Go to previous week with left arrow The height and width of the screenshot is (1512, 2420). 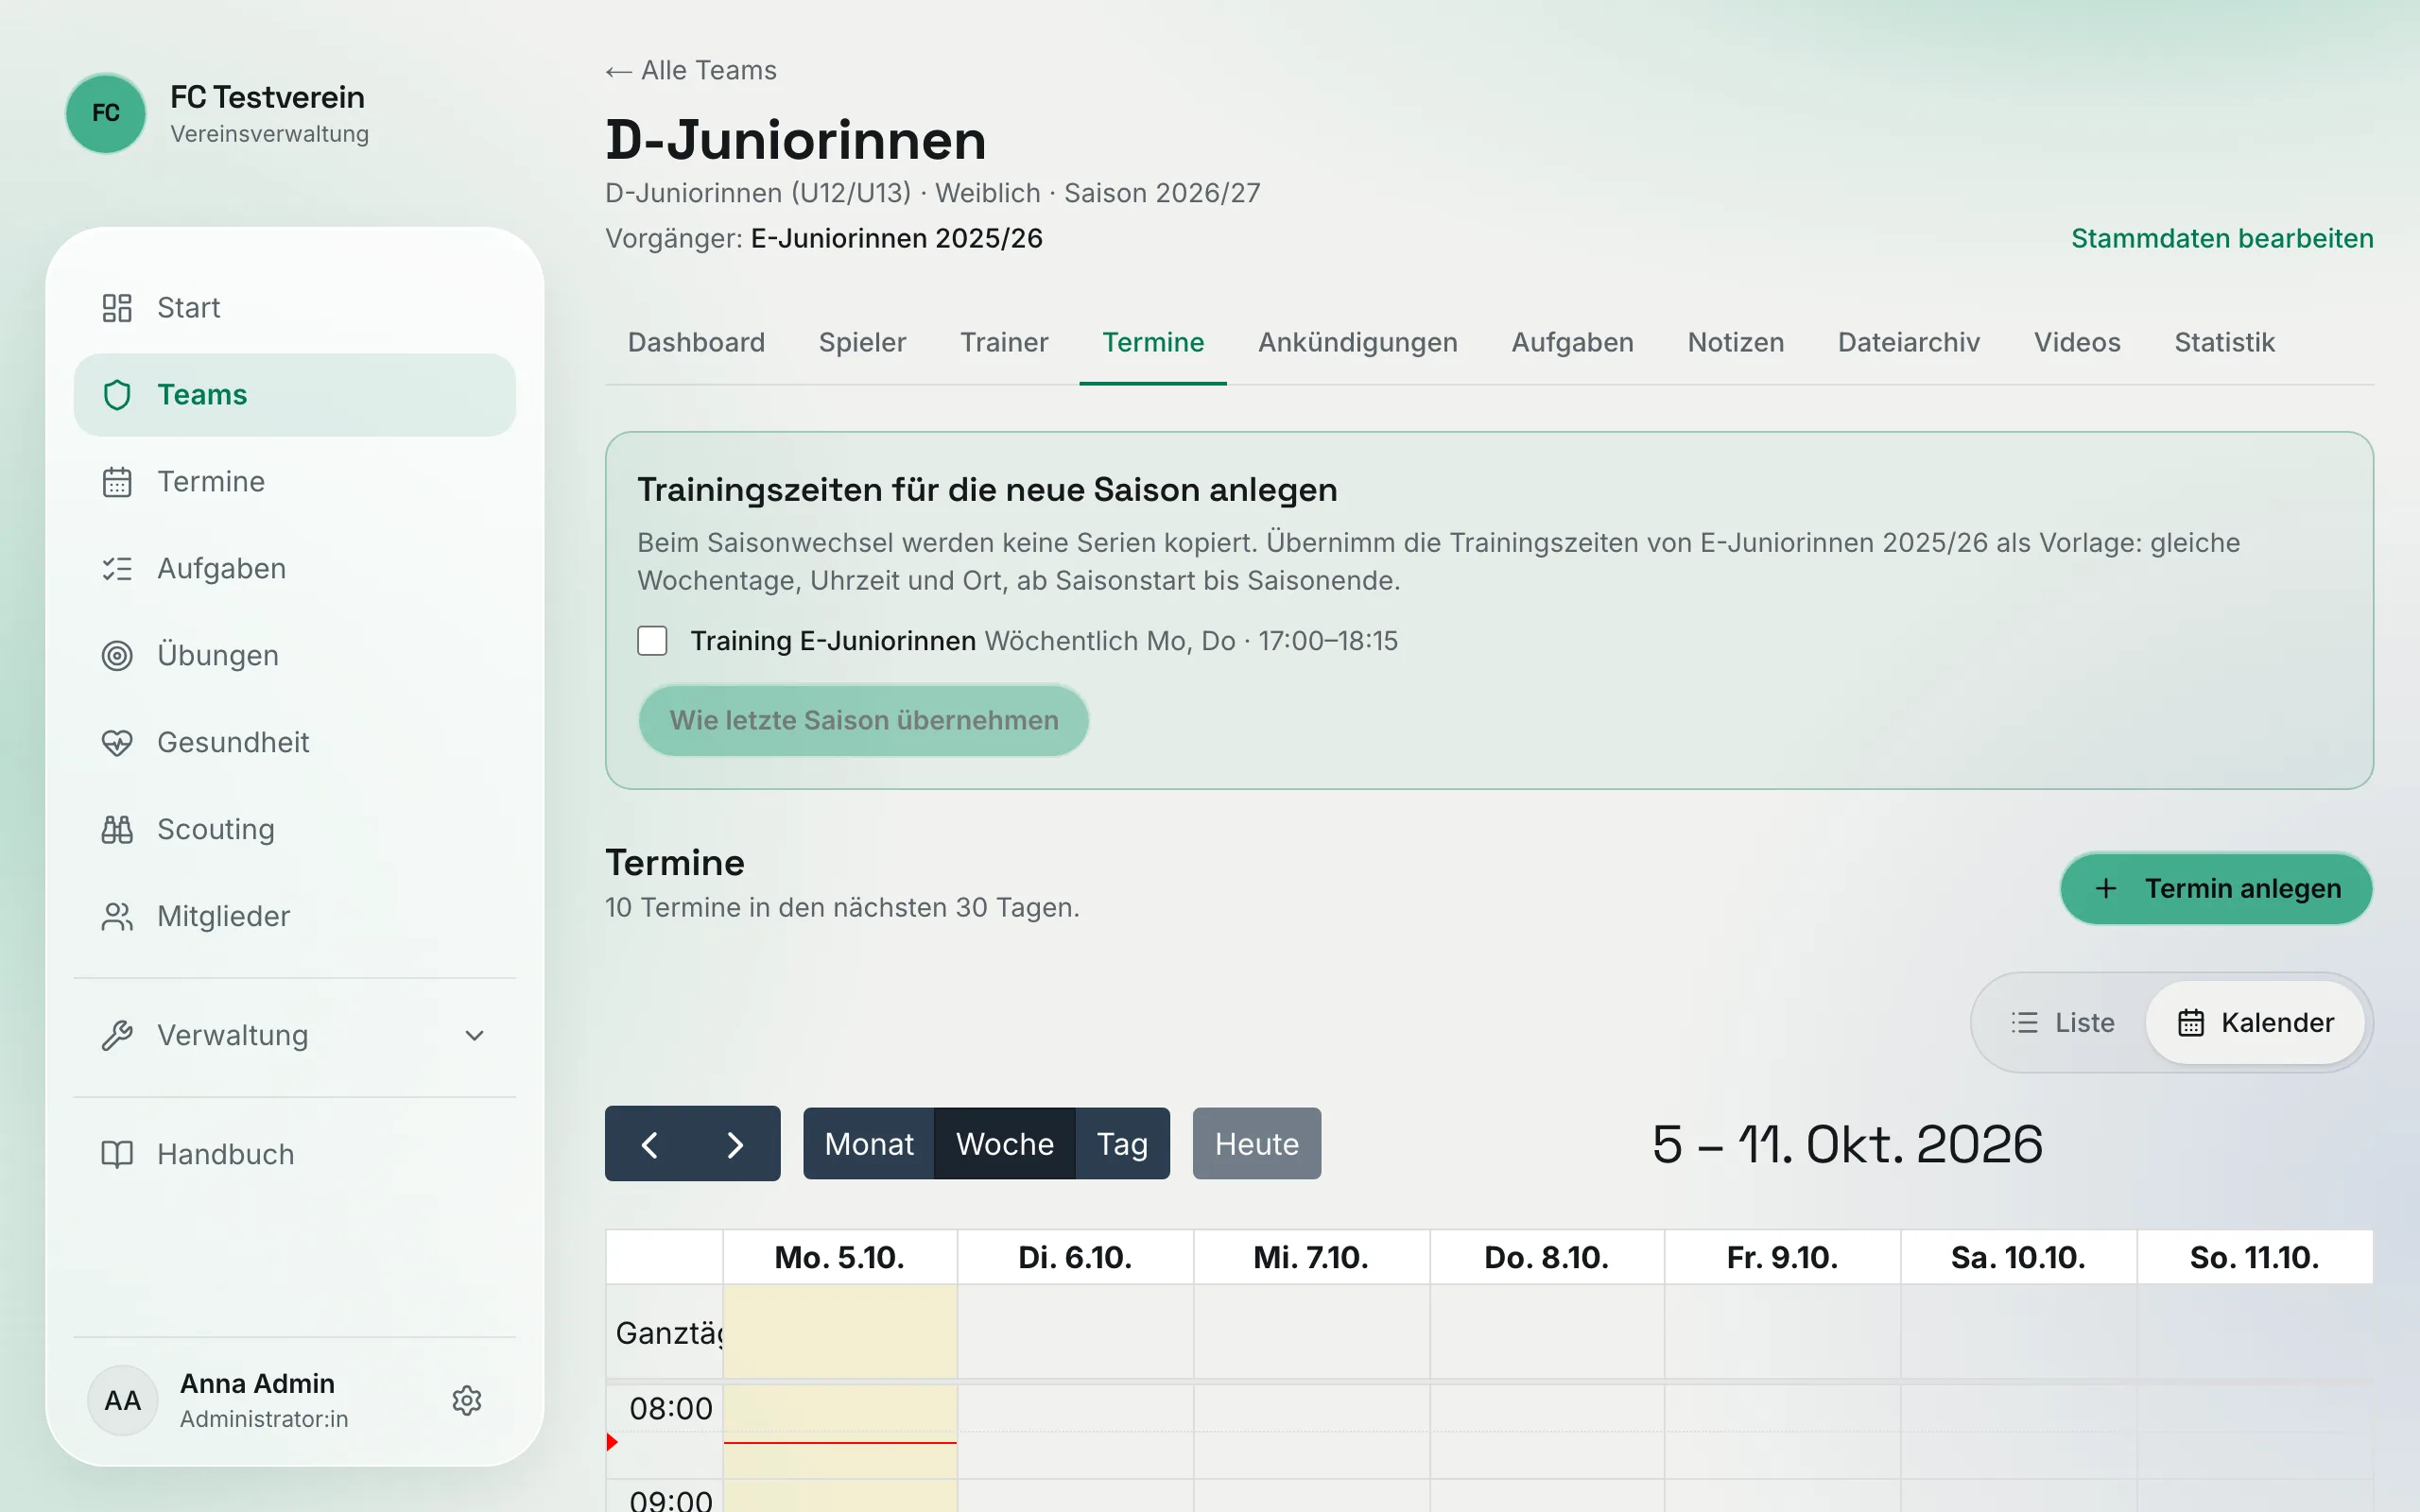pos(649,1144)
